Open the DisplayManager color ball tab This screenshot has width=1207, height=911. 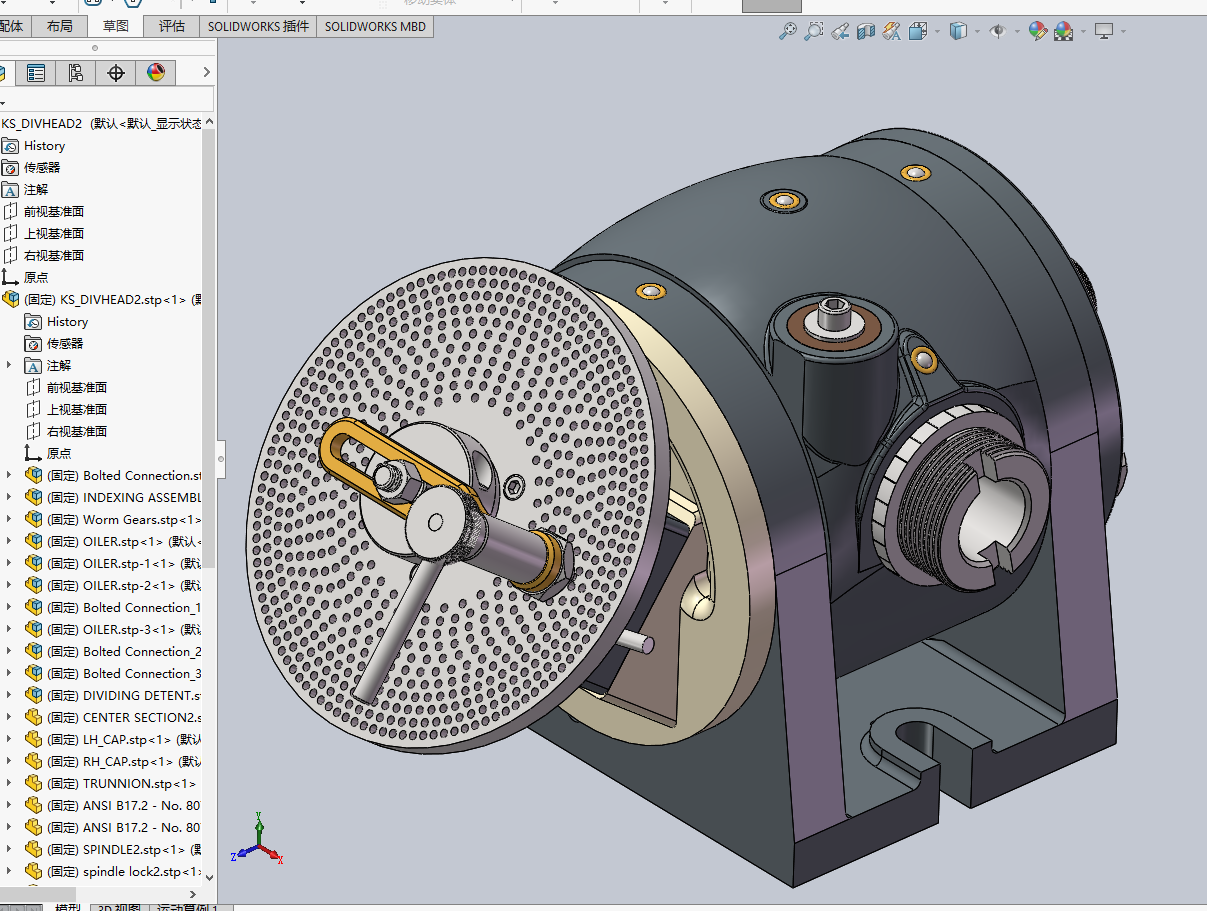[156, 73]
